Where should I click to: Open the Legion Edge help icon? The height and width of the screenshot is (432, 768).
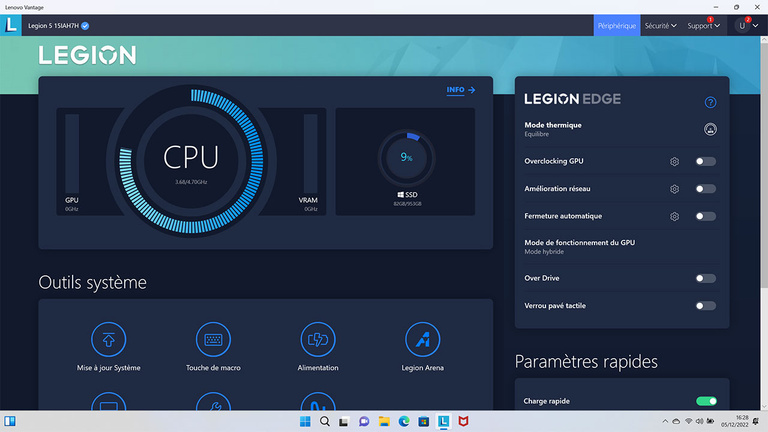pos(710,102)
